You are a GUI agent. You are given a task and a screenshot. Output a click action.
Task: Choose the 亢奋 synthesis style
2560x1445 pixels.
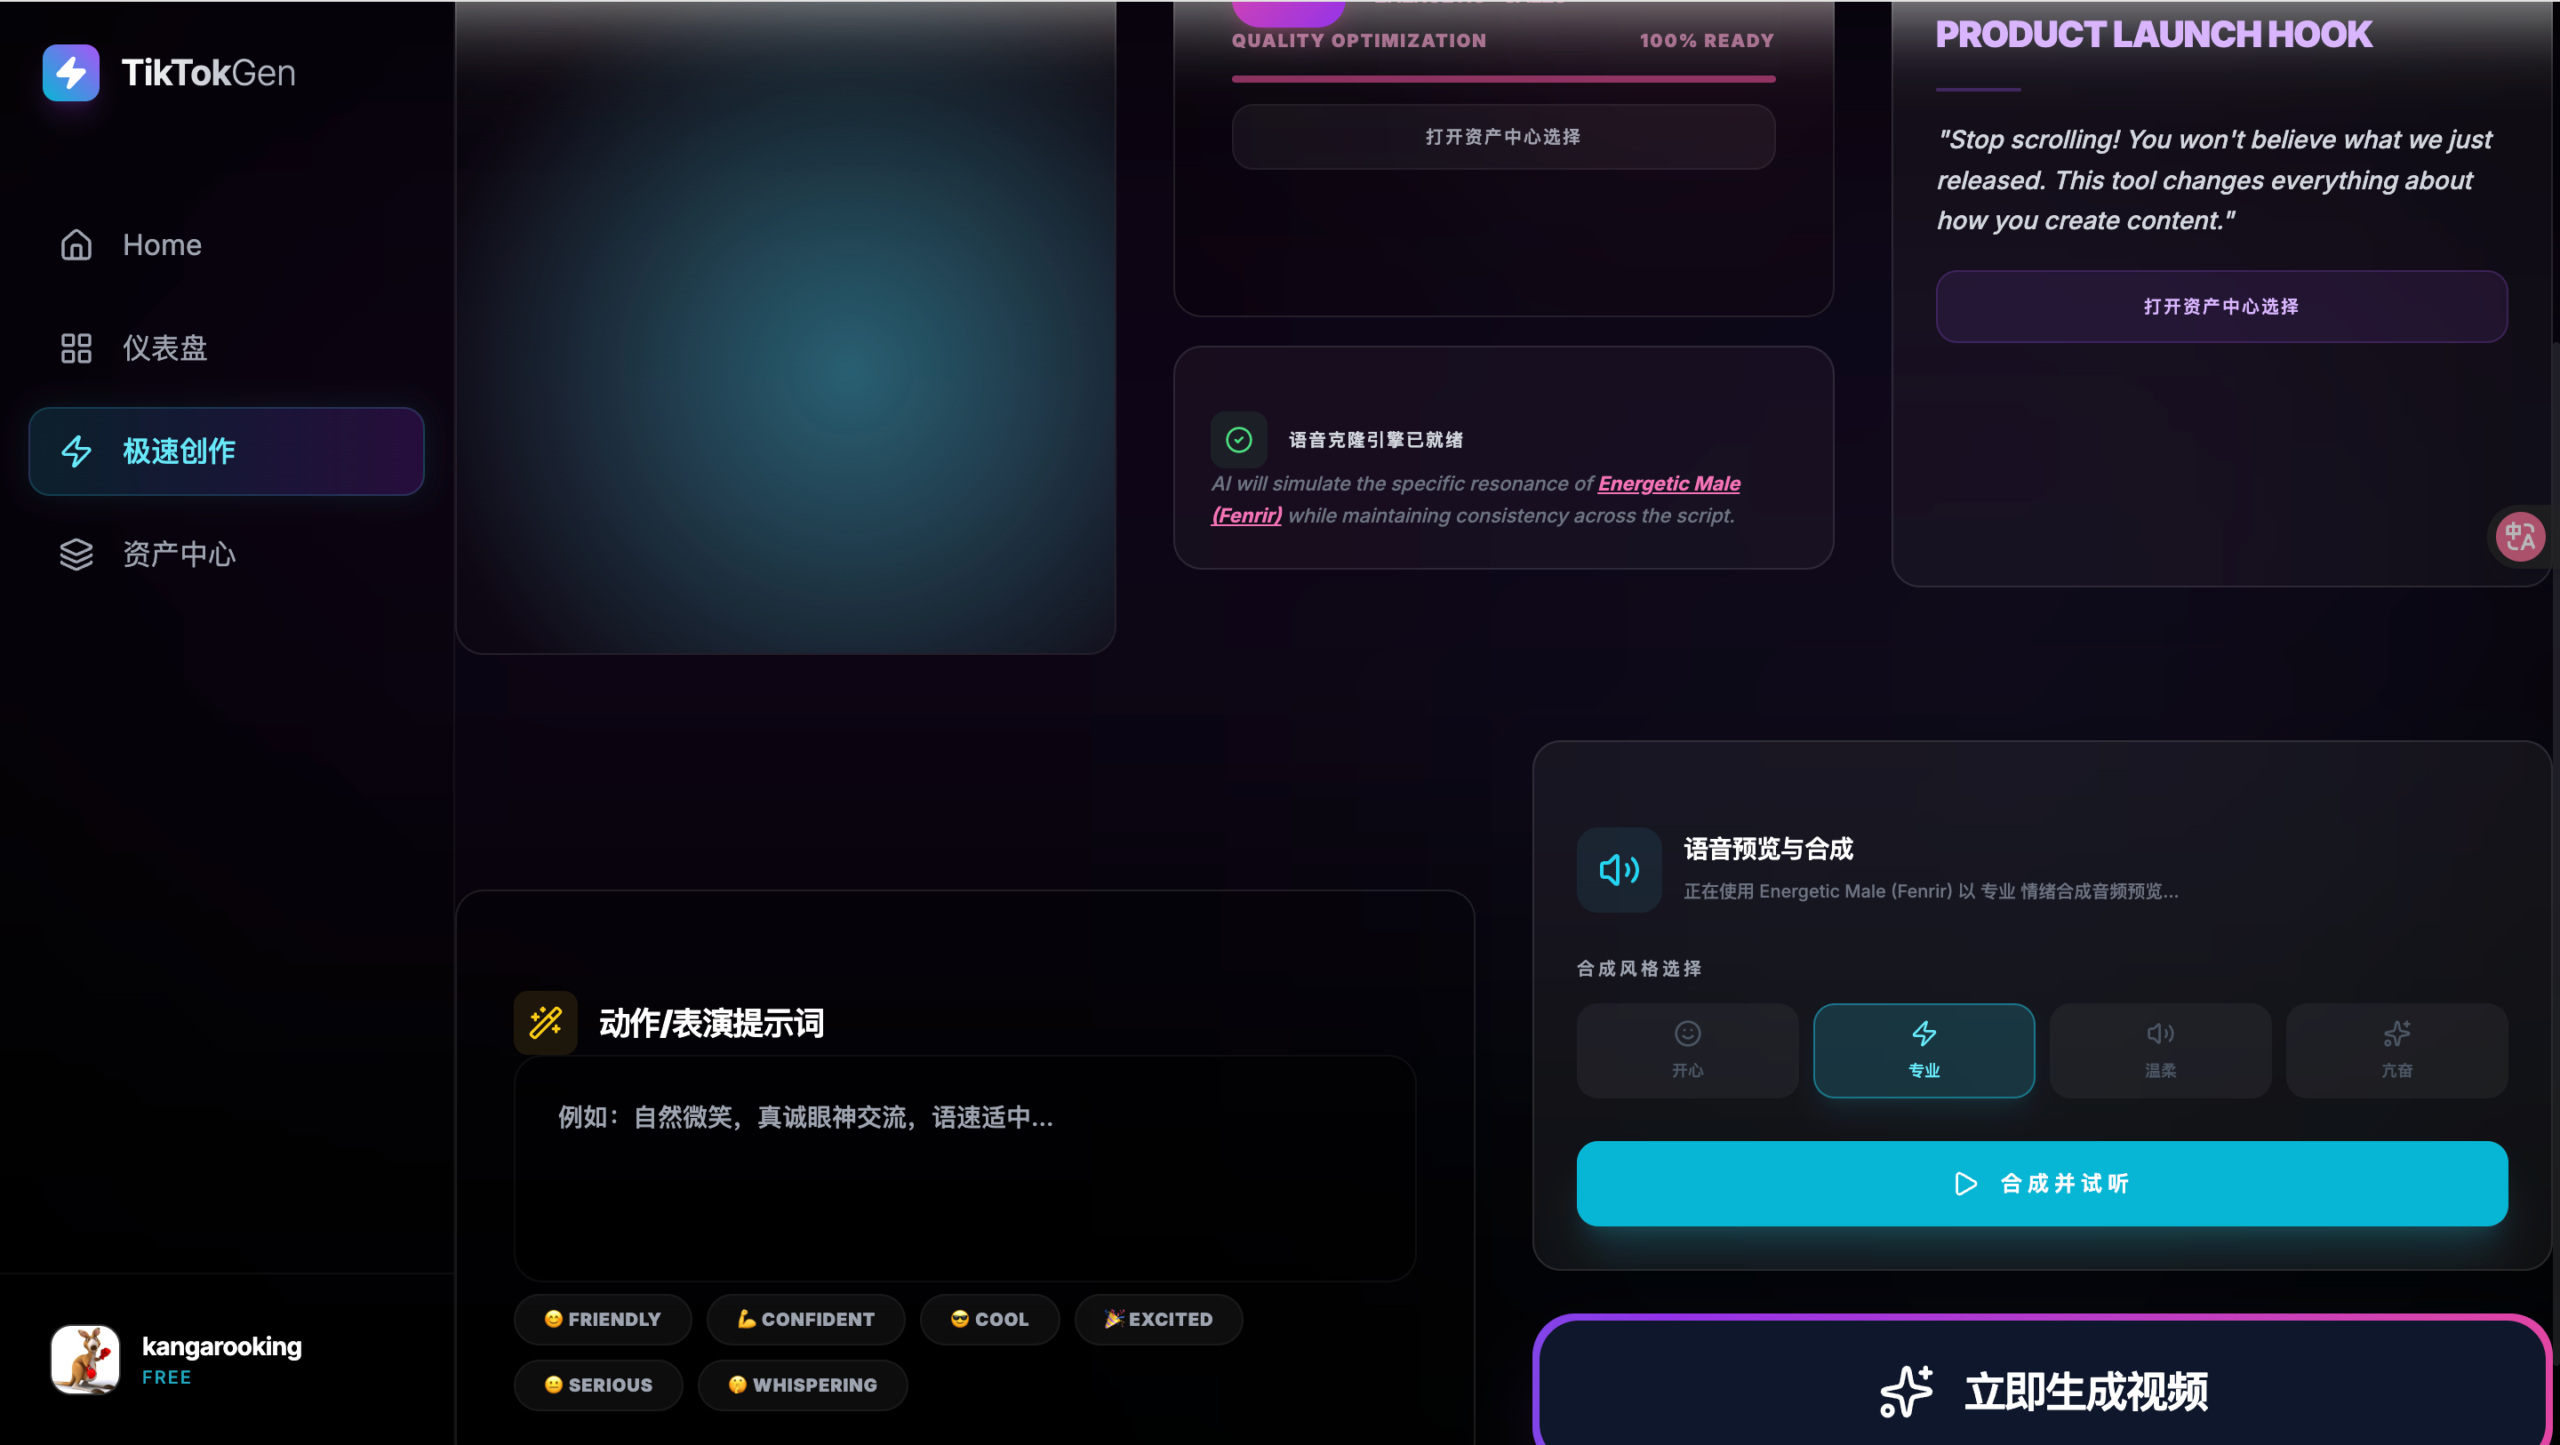click(2396, 1050)
